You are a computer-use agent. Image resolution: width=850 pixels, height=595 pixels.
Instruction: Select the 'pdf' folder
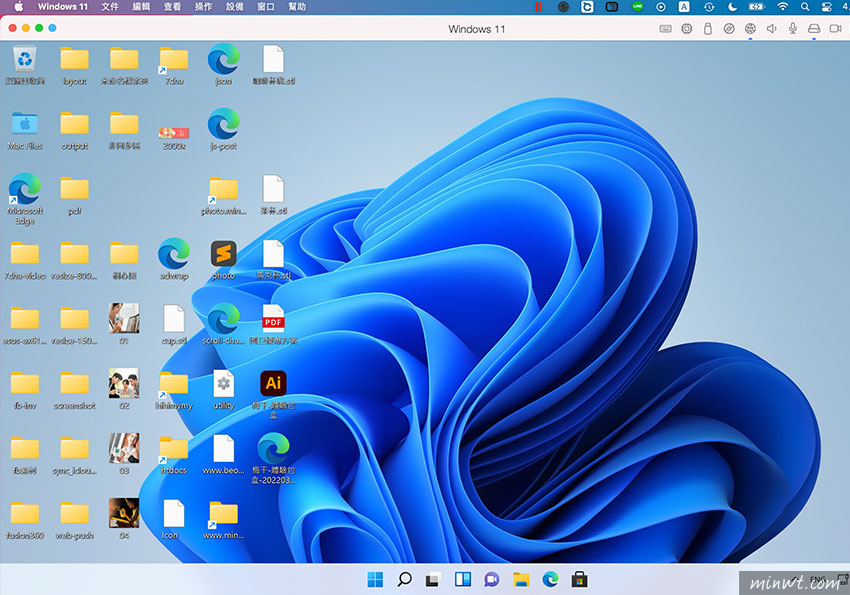(74, 189)
